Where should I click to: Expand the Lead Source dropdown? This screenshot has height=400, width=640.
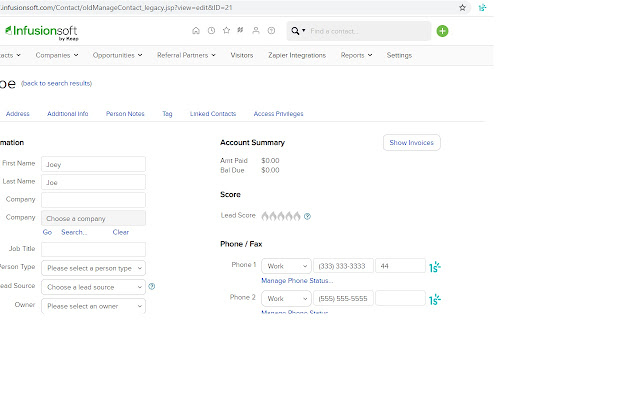tap(93, 287)
